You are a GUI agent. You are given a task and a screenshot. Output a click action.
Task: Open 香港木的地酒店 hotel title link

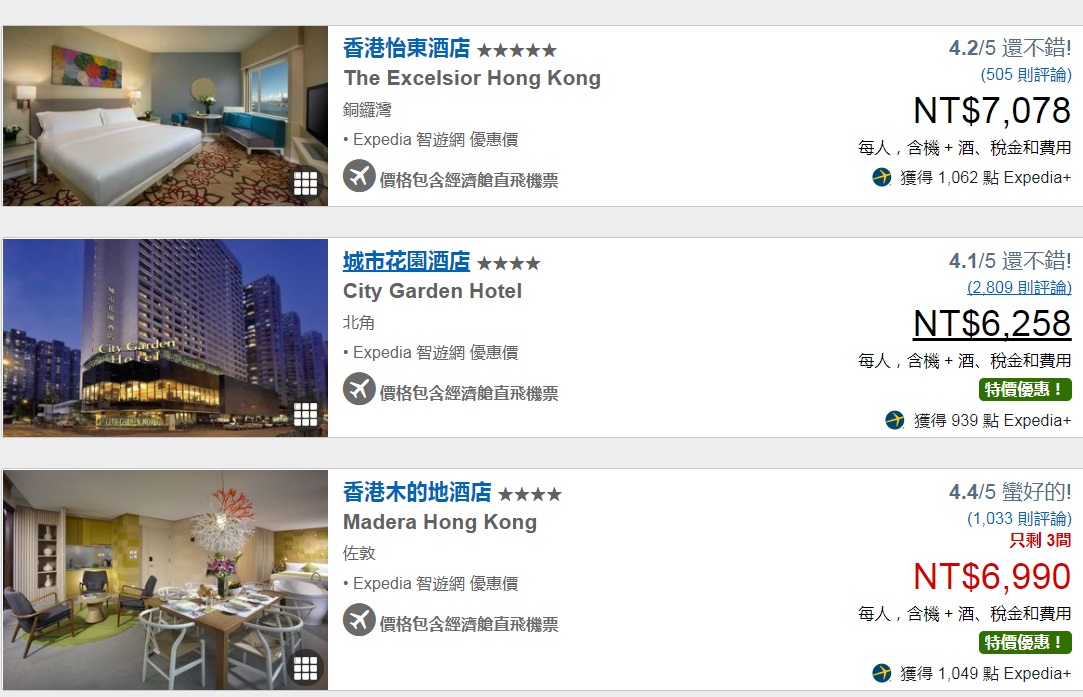point(417,493)
